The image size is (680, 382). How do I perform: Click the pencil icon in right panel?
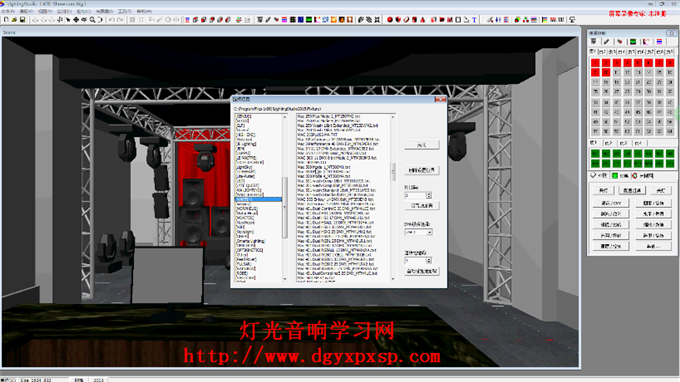pos(606,42)
